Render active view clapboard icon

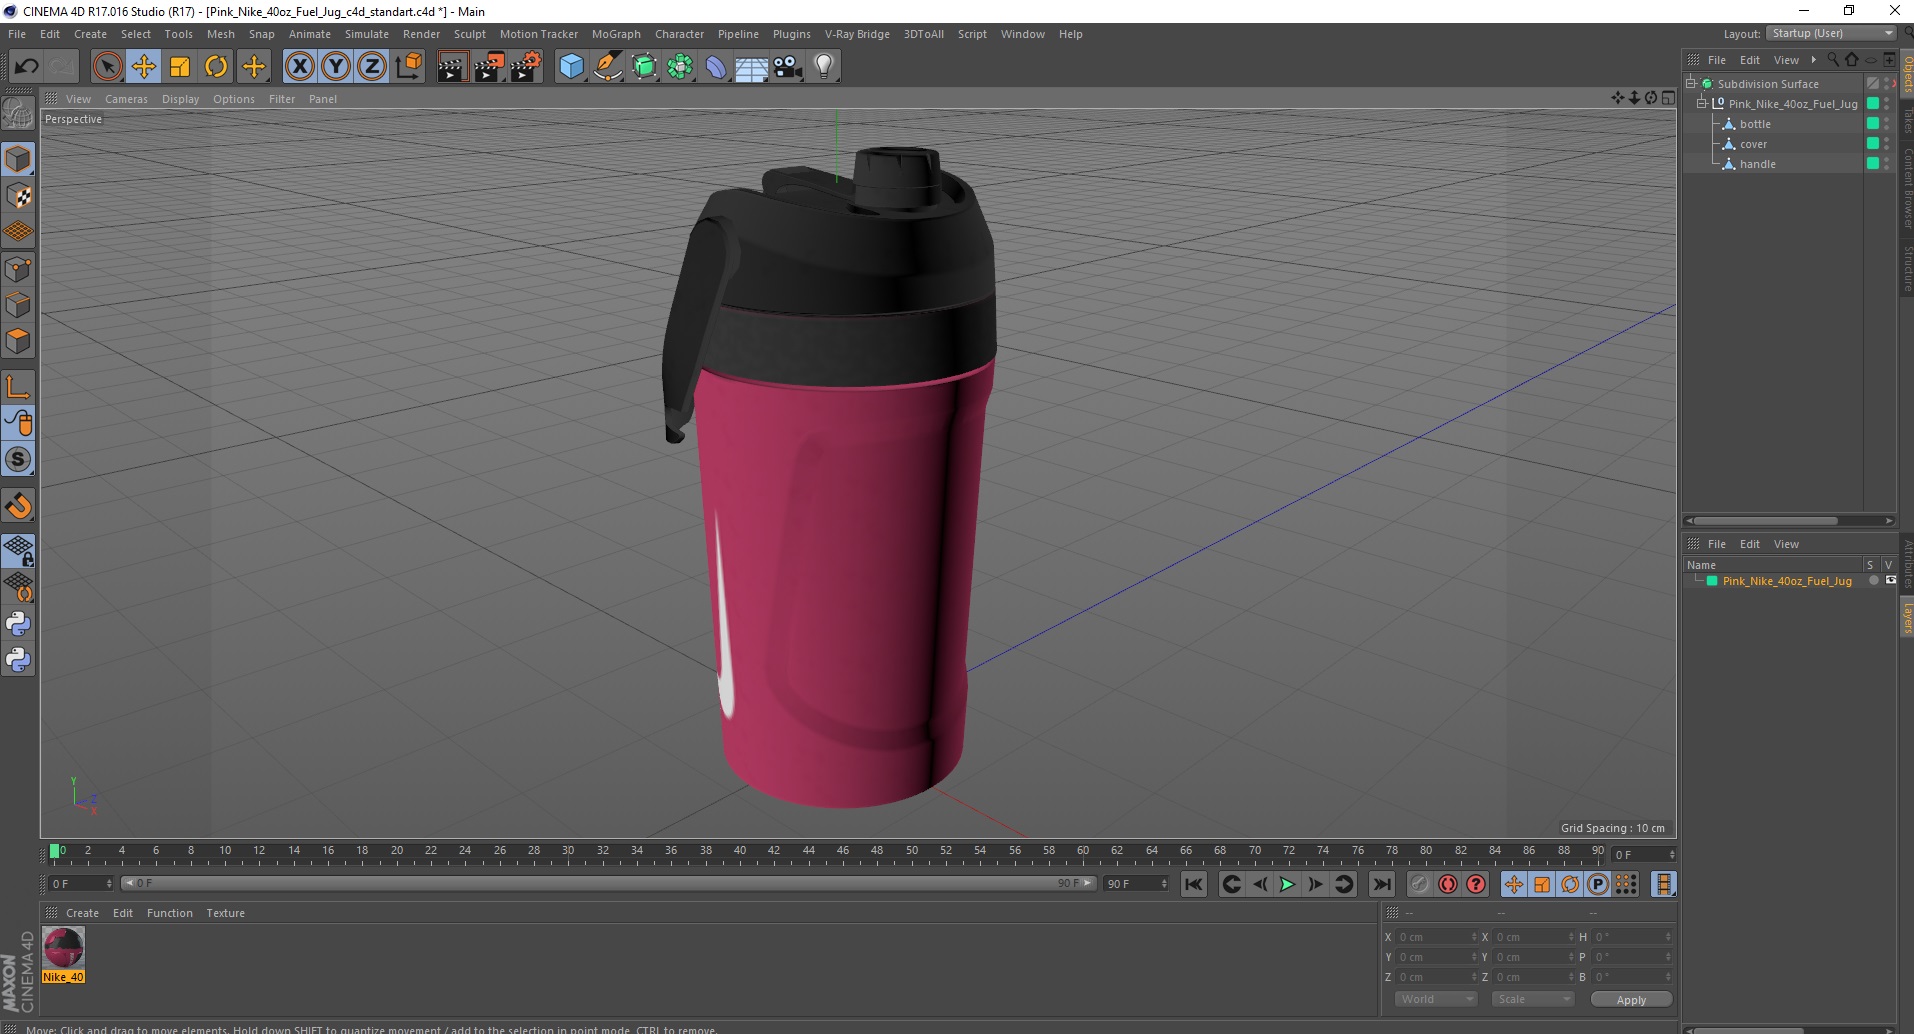452,67
